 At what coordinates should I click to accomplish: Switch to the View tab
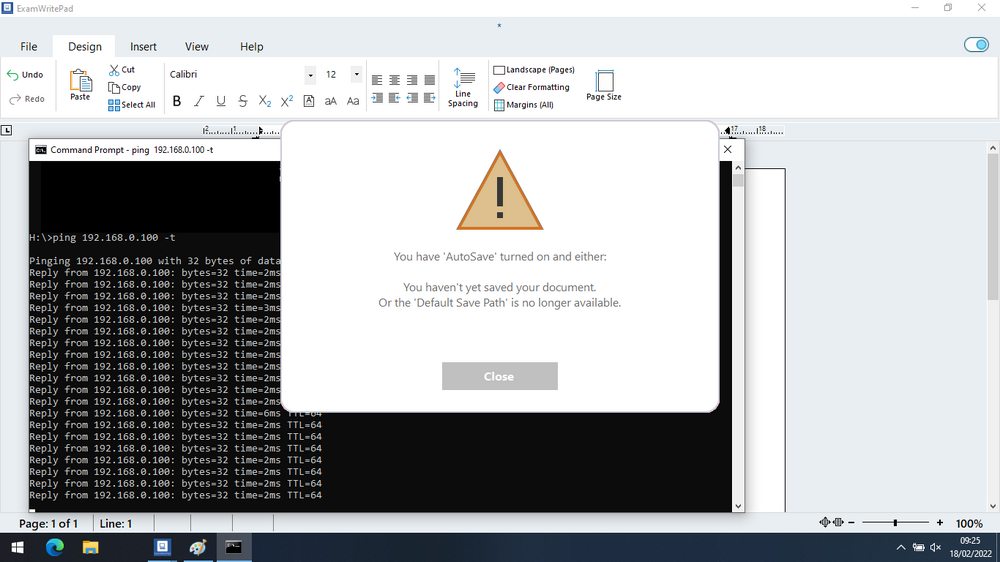pyautogui.click(x=196, y=47)
